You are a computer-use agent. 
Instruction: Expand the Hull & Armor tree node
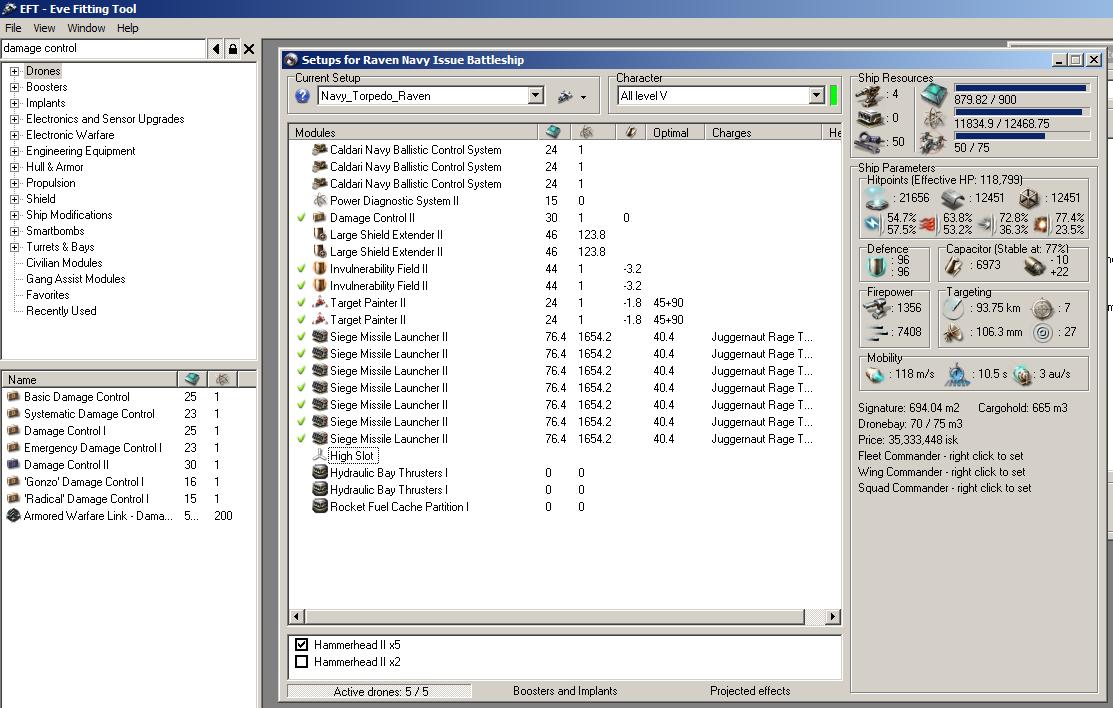click(14, 167)
